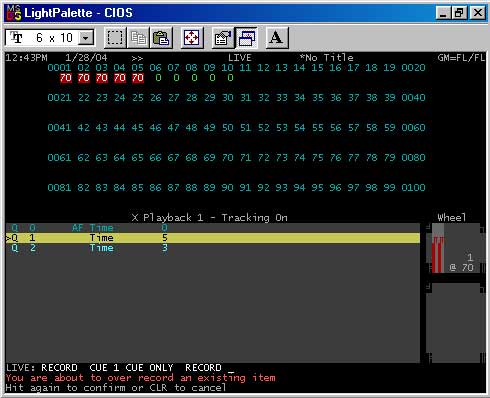Click the Paste clipboard icon
The width and height of the screenshot is (490, 398).
point(161,37)
